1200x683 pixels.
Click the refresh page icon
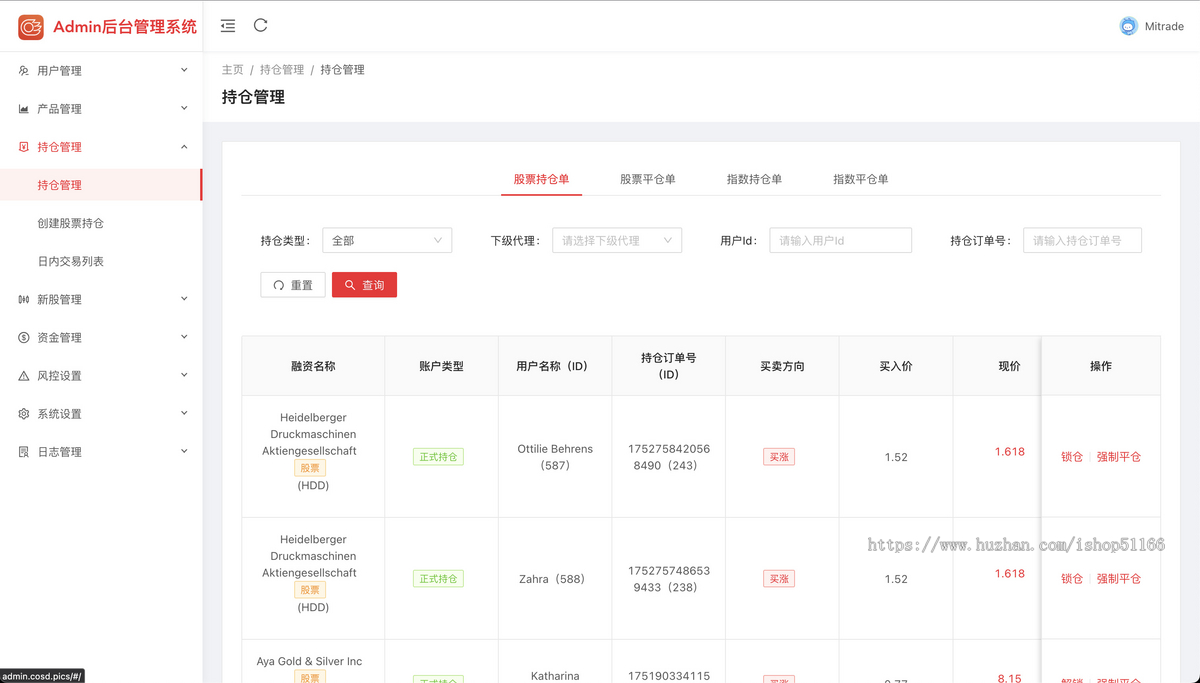point(261,25)
